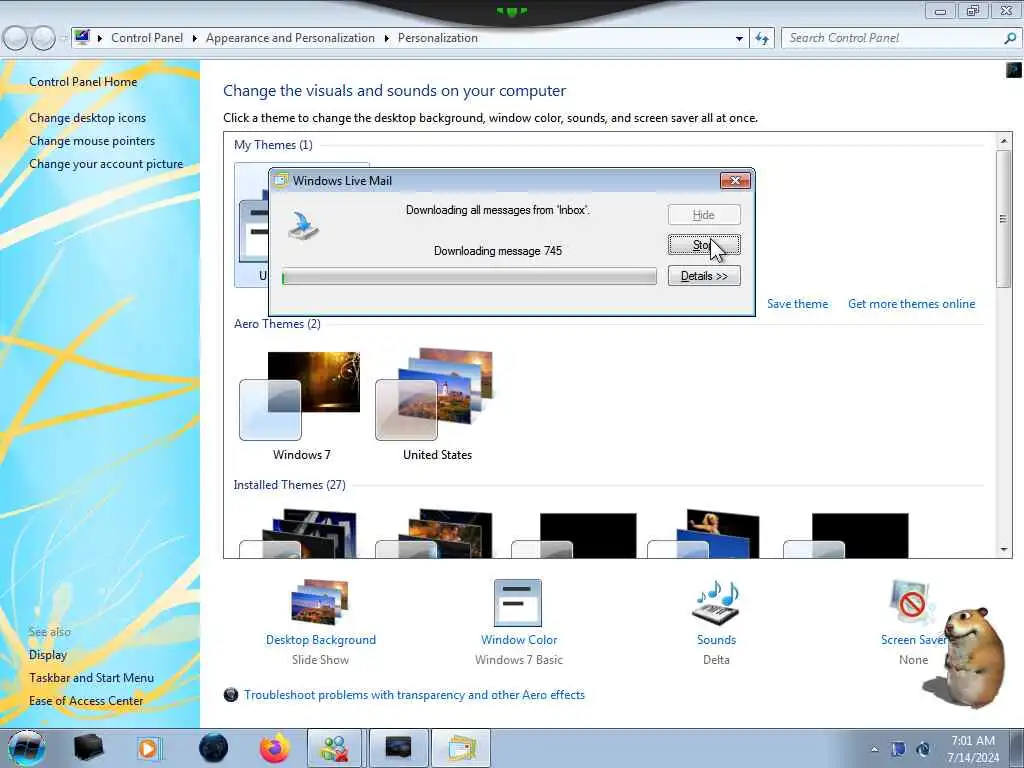The height and width of the screenshot is (768, 1024).
Task: Click the download progress bar in Windows Live Mail
Action: tap(469, 277)
